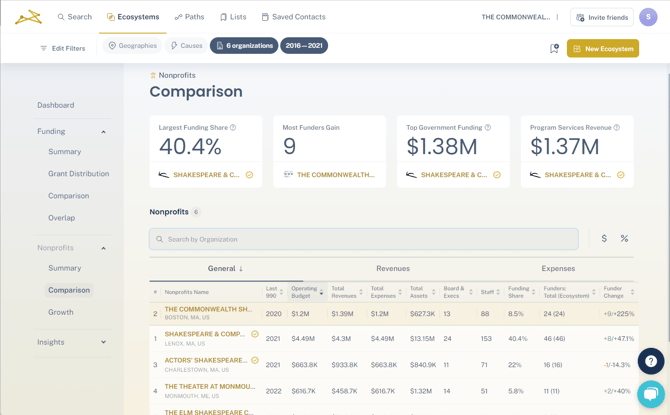Click the user avatar 'S' icon
Viewport: 670px width, 415px height.
649,17
